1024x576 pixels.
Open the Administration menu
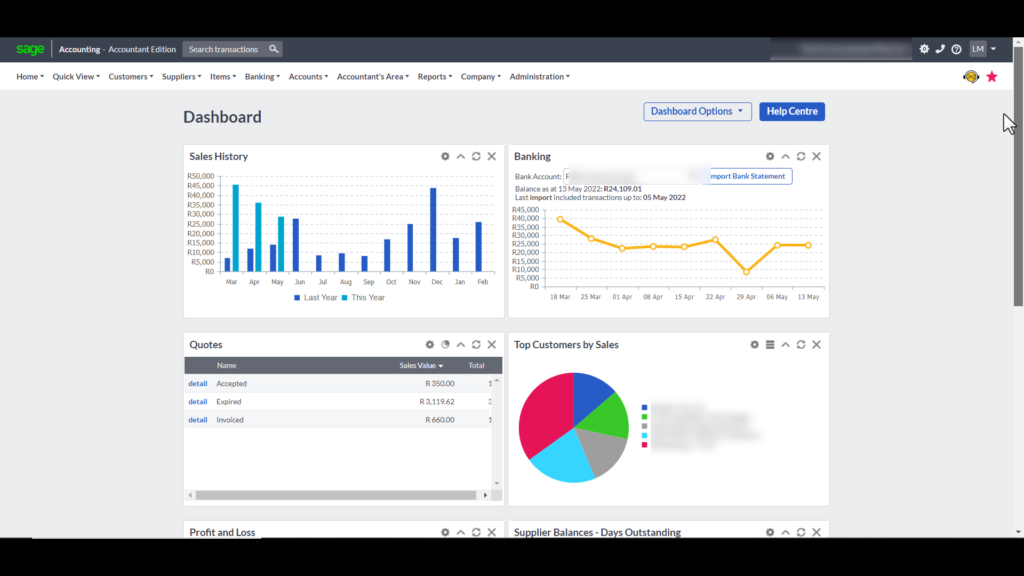point(539,76)
